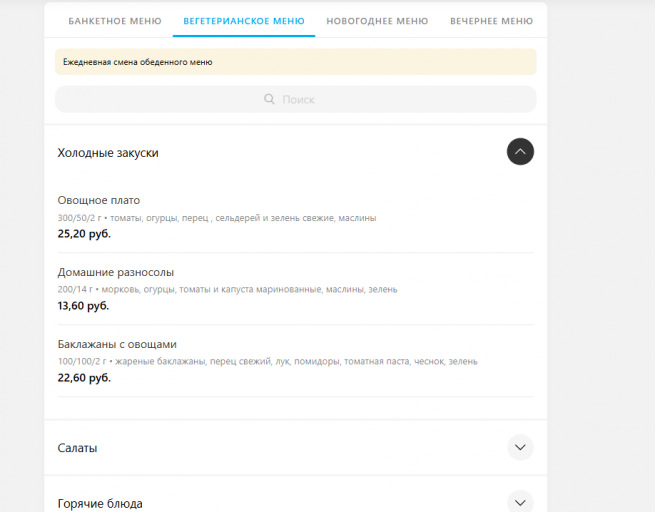Click the Салаты section heading
Screen dimensions: 655x512
(x=77, y=448)
